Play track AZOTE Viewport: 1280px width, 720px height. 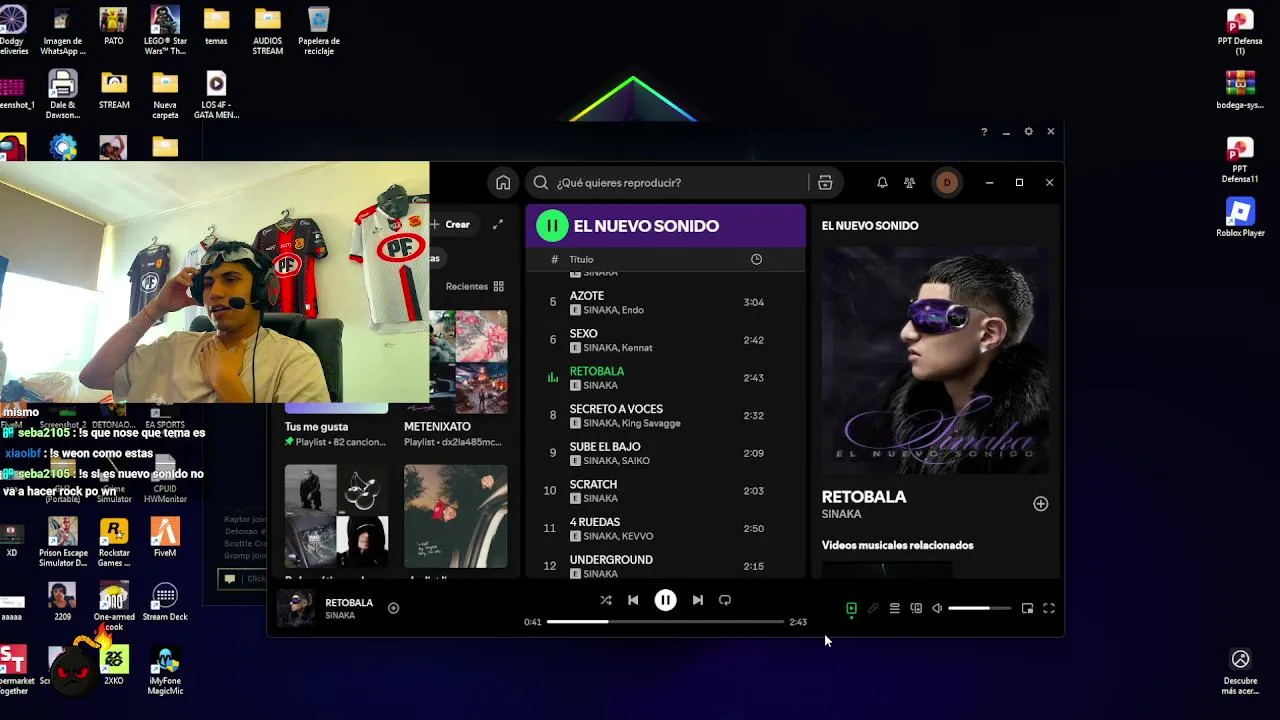coord(665,302)
